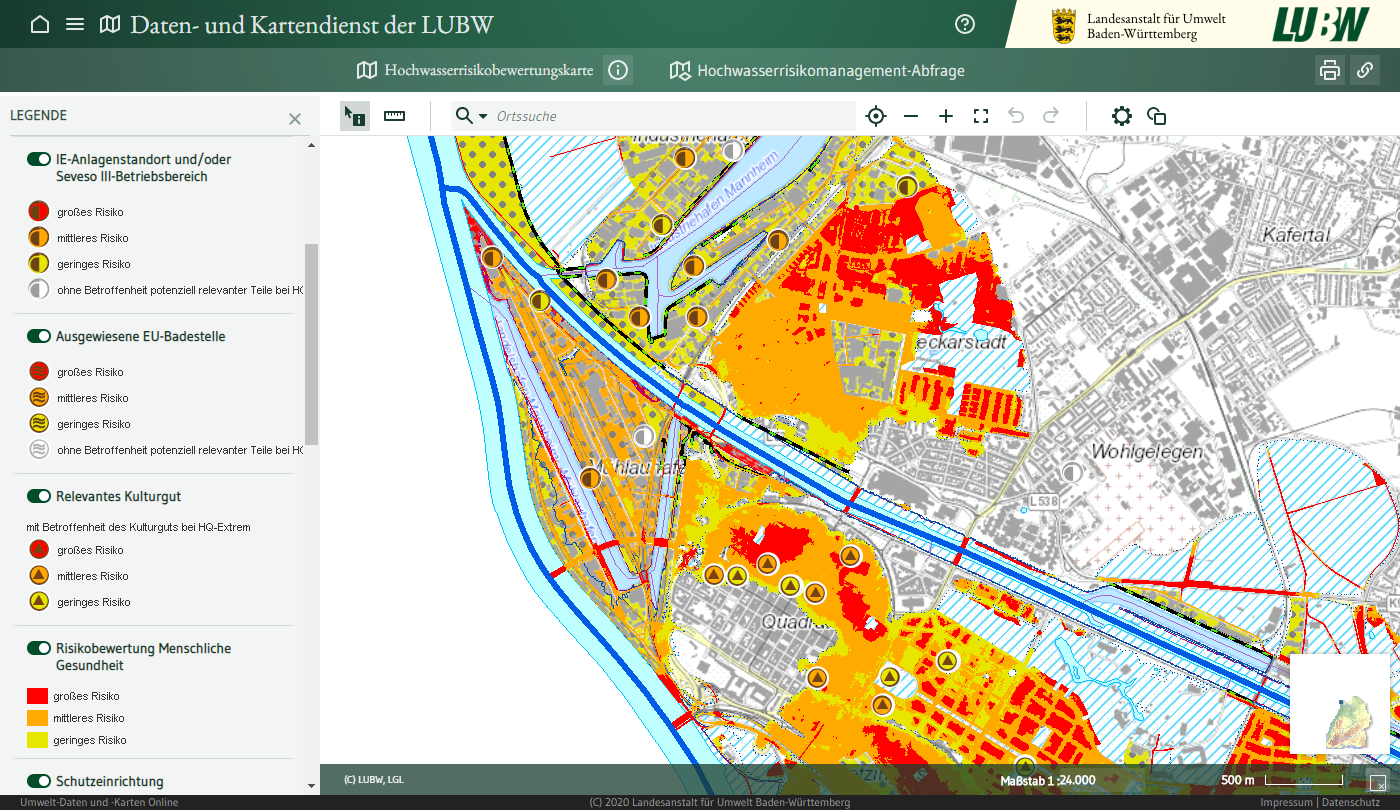Open map settings gear
Image resolution: width=1400 pixels, height=810 pixels.
click(x=1122, y=116)
